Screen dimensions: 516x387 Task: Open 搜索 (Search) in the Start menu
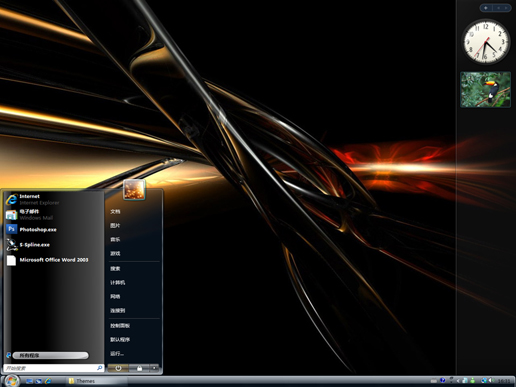[x=115, y=269]
